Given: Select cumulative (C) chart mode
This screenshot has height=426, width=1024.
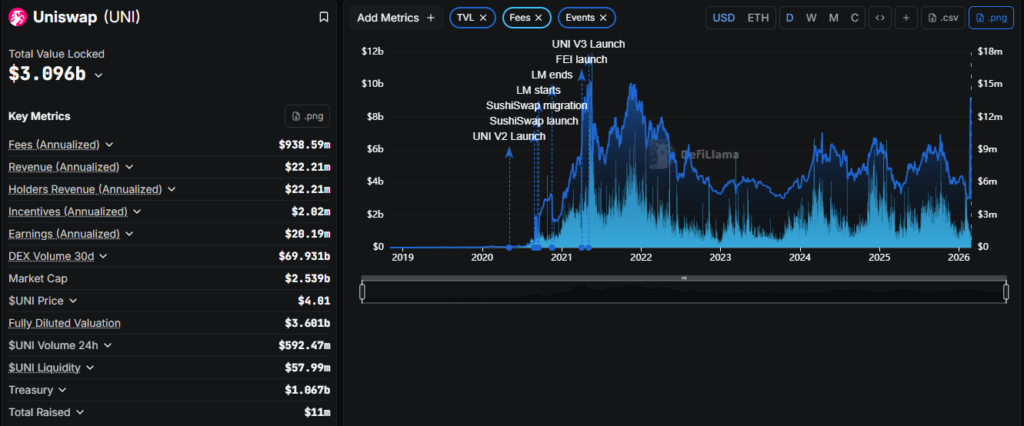Looking at the screenshot, I should [854, 18].
